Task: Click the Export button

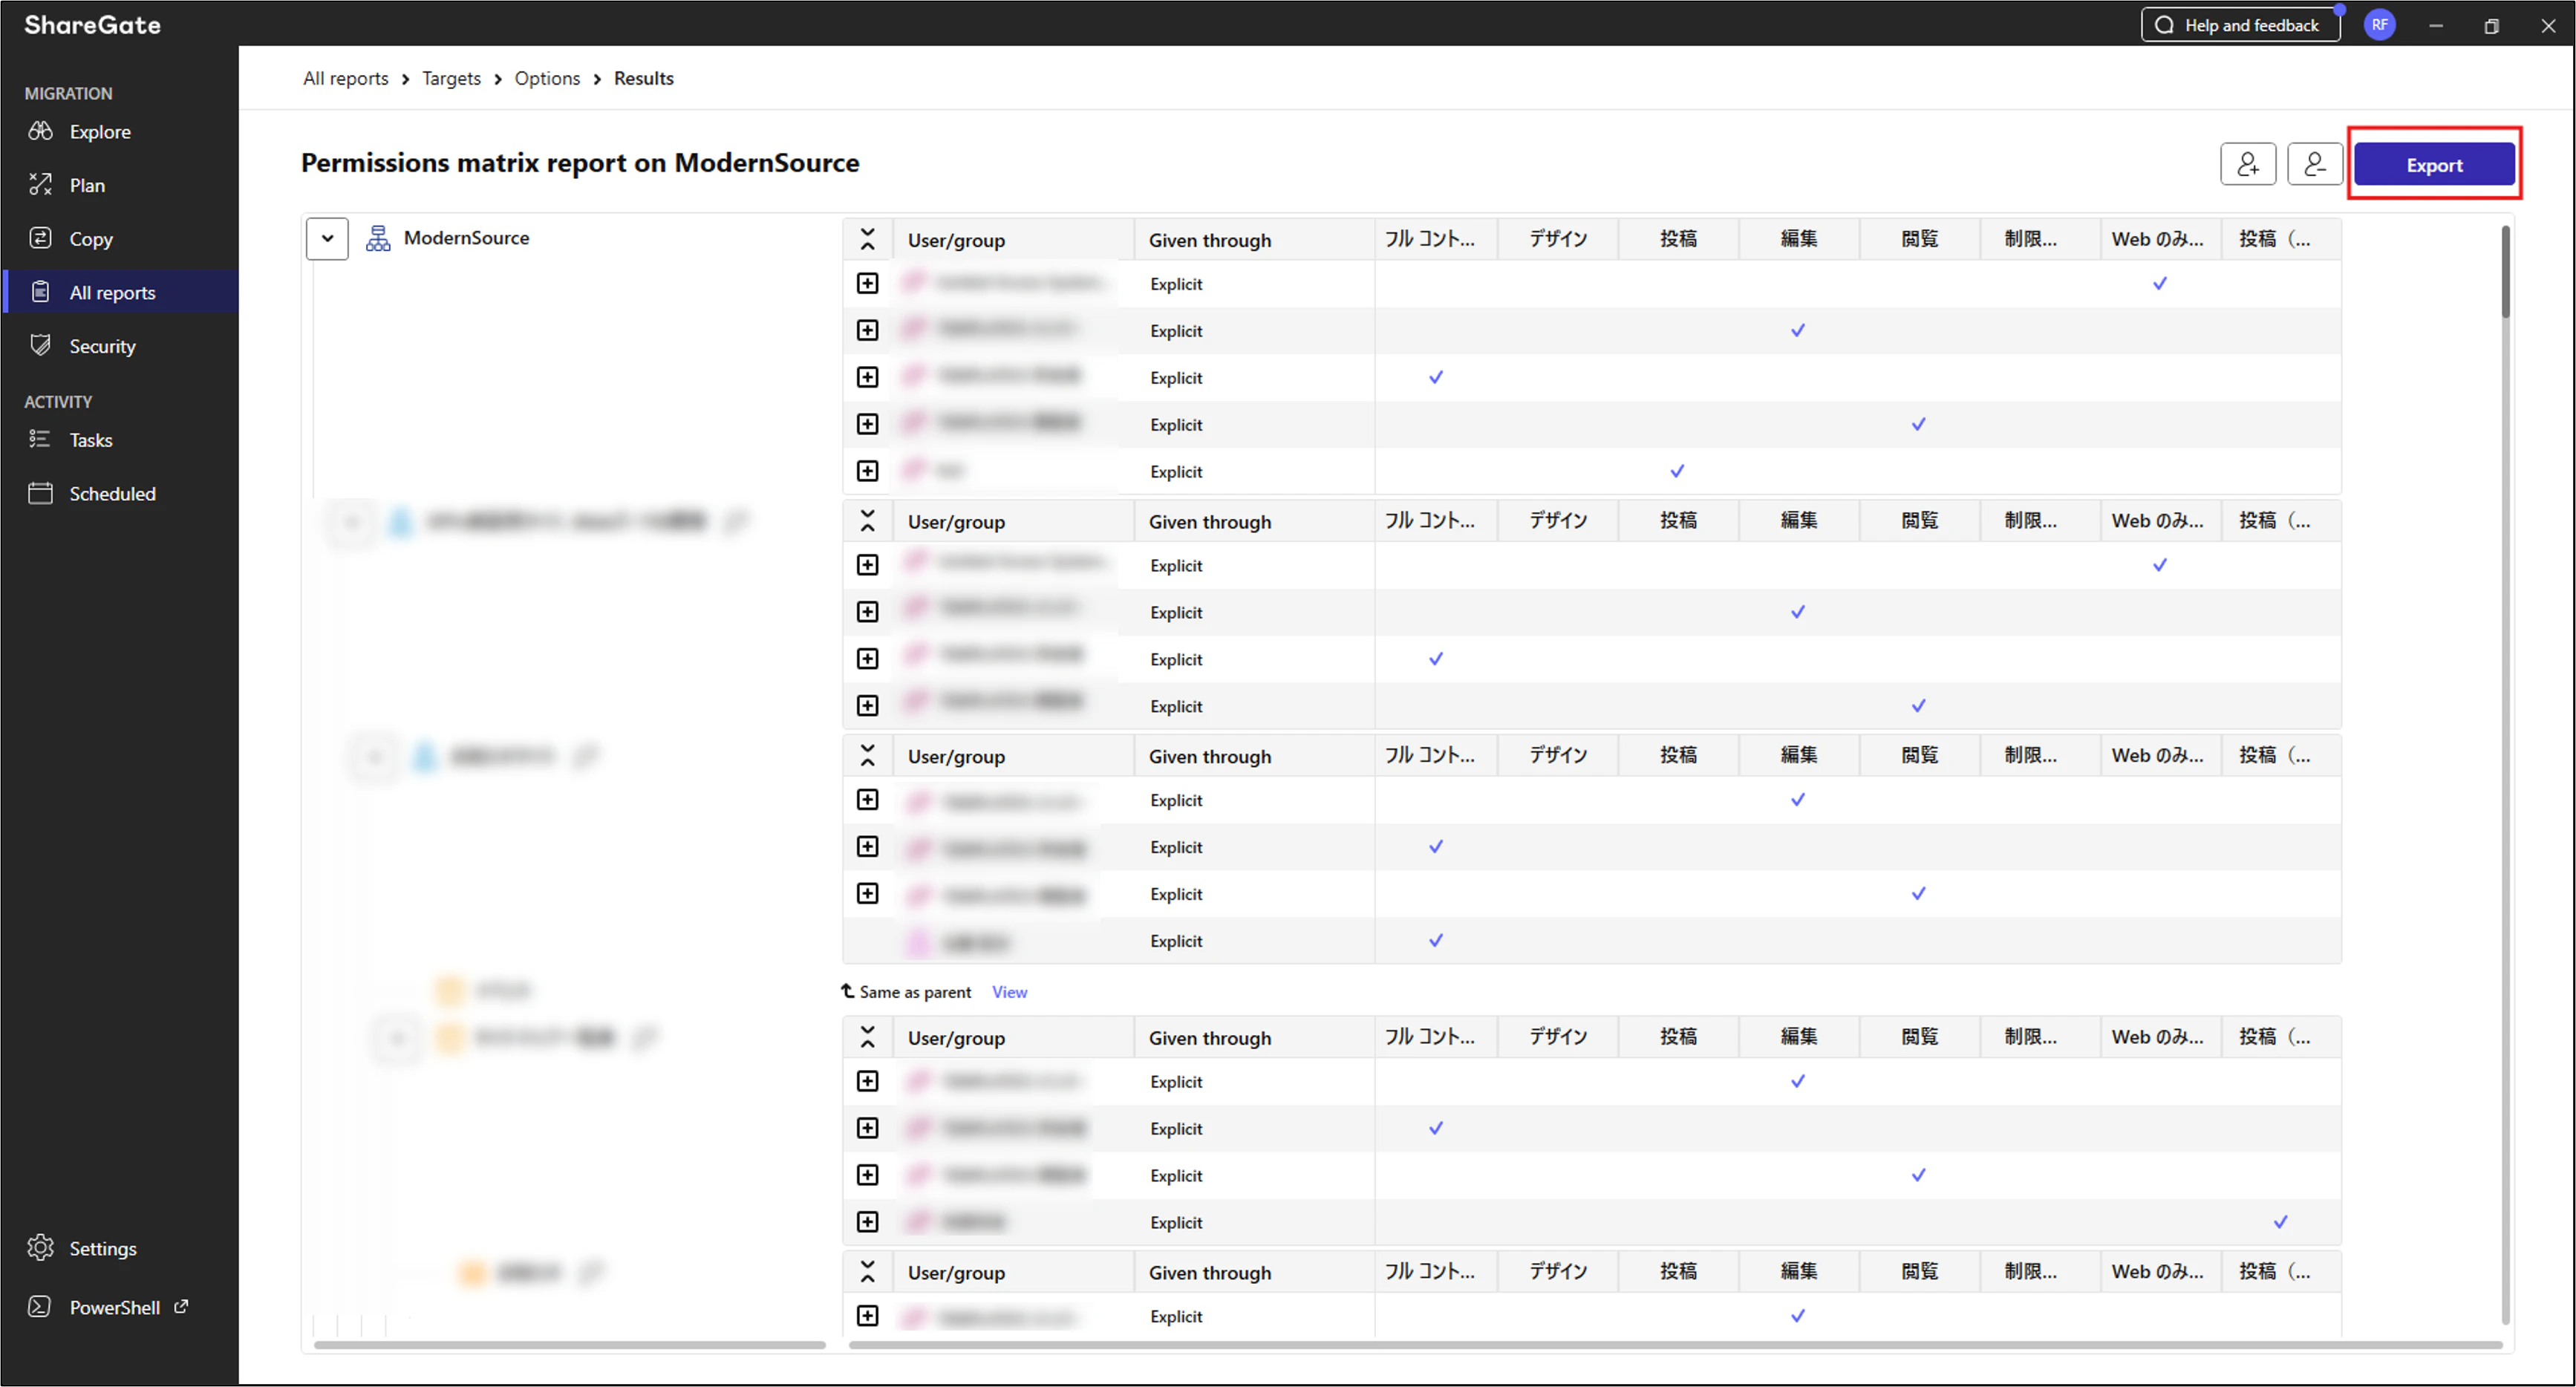Action: (2434, 164)
